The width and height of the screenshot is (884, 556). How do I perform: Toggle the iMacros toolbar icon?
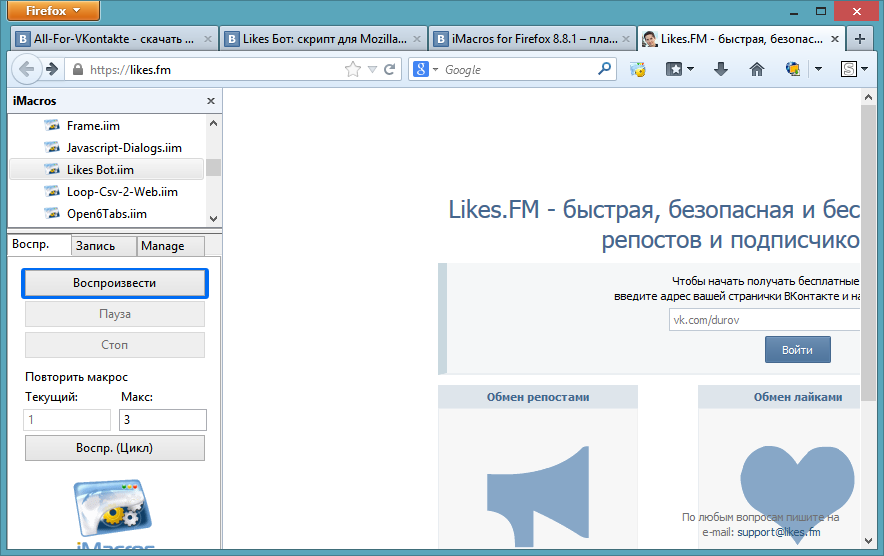638,69
